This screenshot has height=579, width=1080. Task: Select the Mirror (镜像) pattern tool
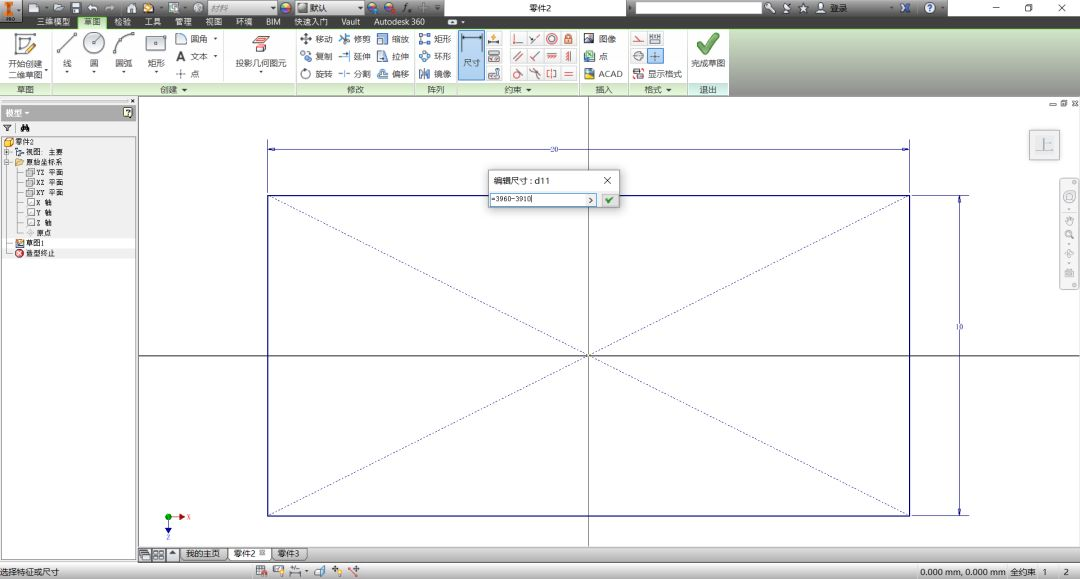pyautogui.click(x=435, y=74)
